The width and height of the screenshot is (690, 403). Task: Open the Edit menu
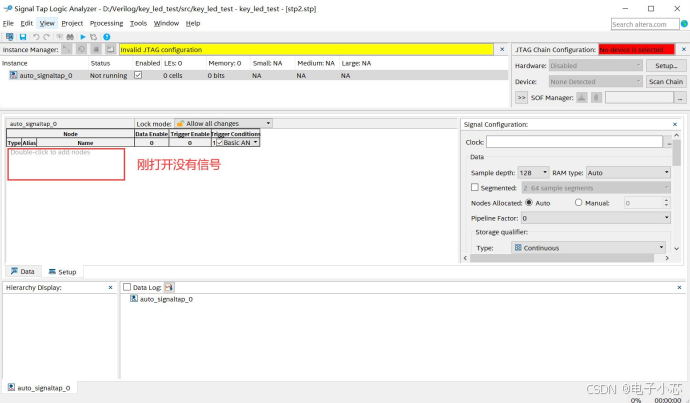(26, 23)
